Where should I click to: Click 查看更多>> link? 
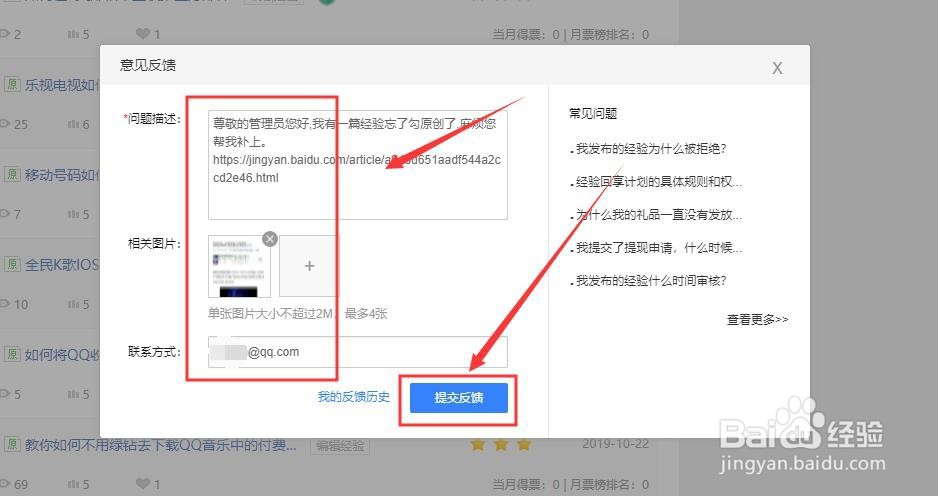click(x=757, y=319)
